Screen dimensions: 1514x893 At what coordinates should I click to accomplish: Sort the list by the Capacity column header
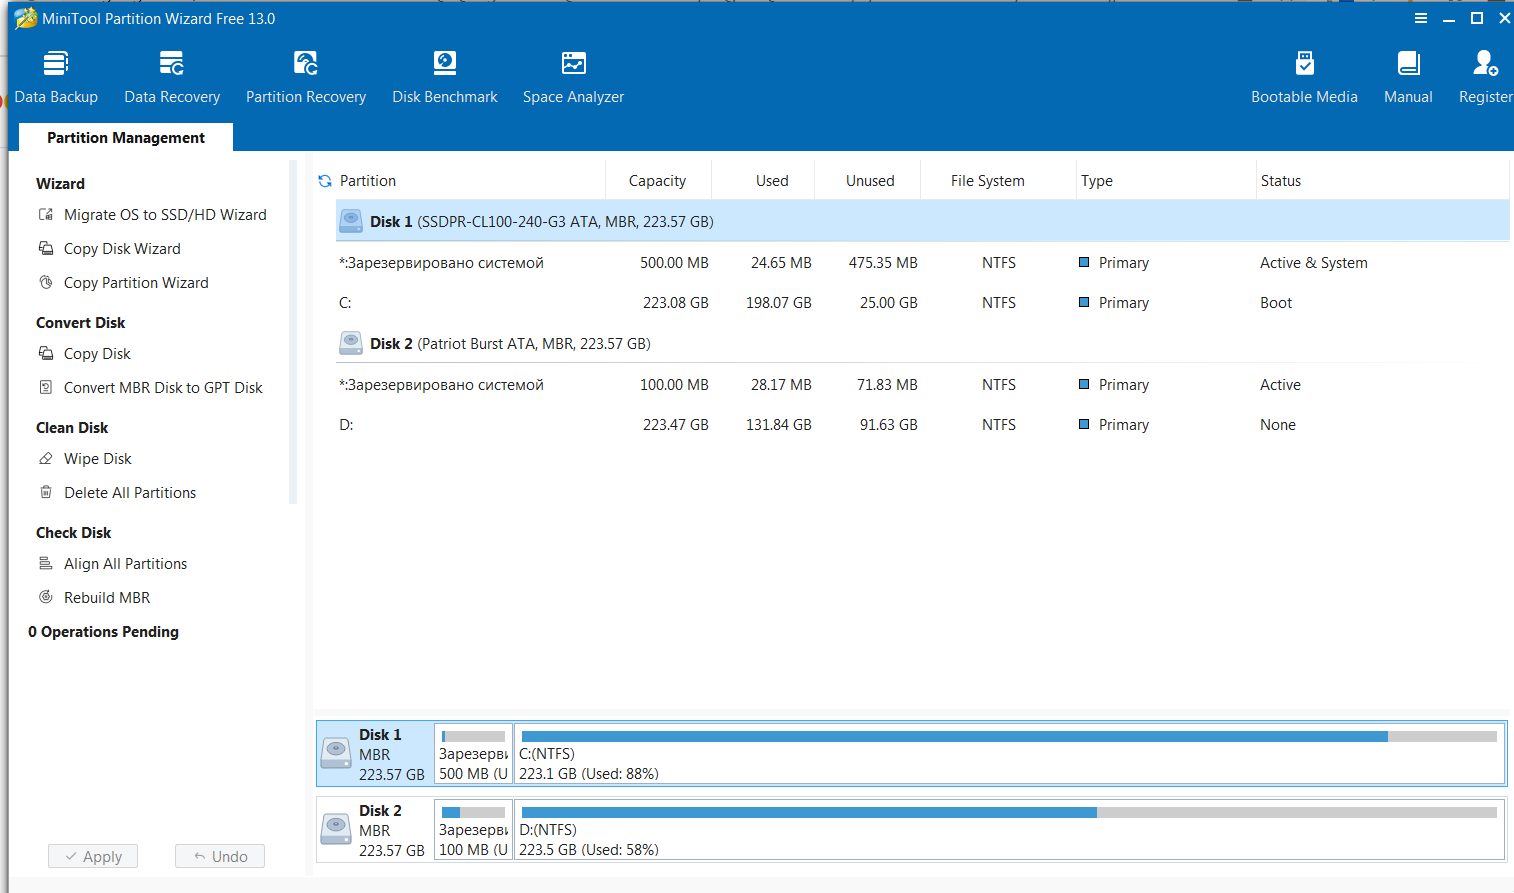click(657, 181)
